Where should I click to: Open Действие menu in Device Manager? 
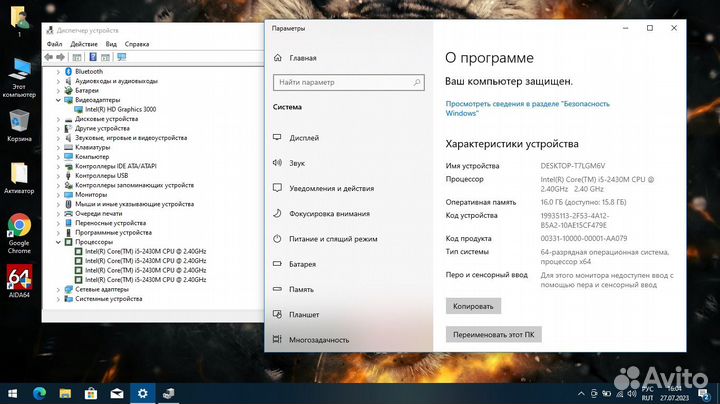84,44
